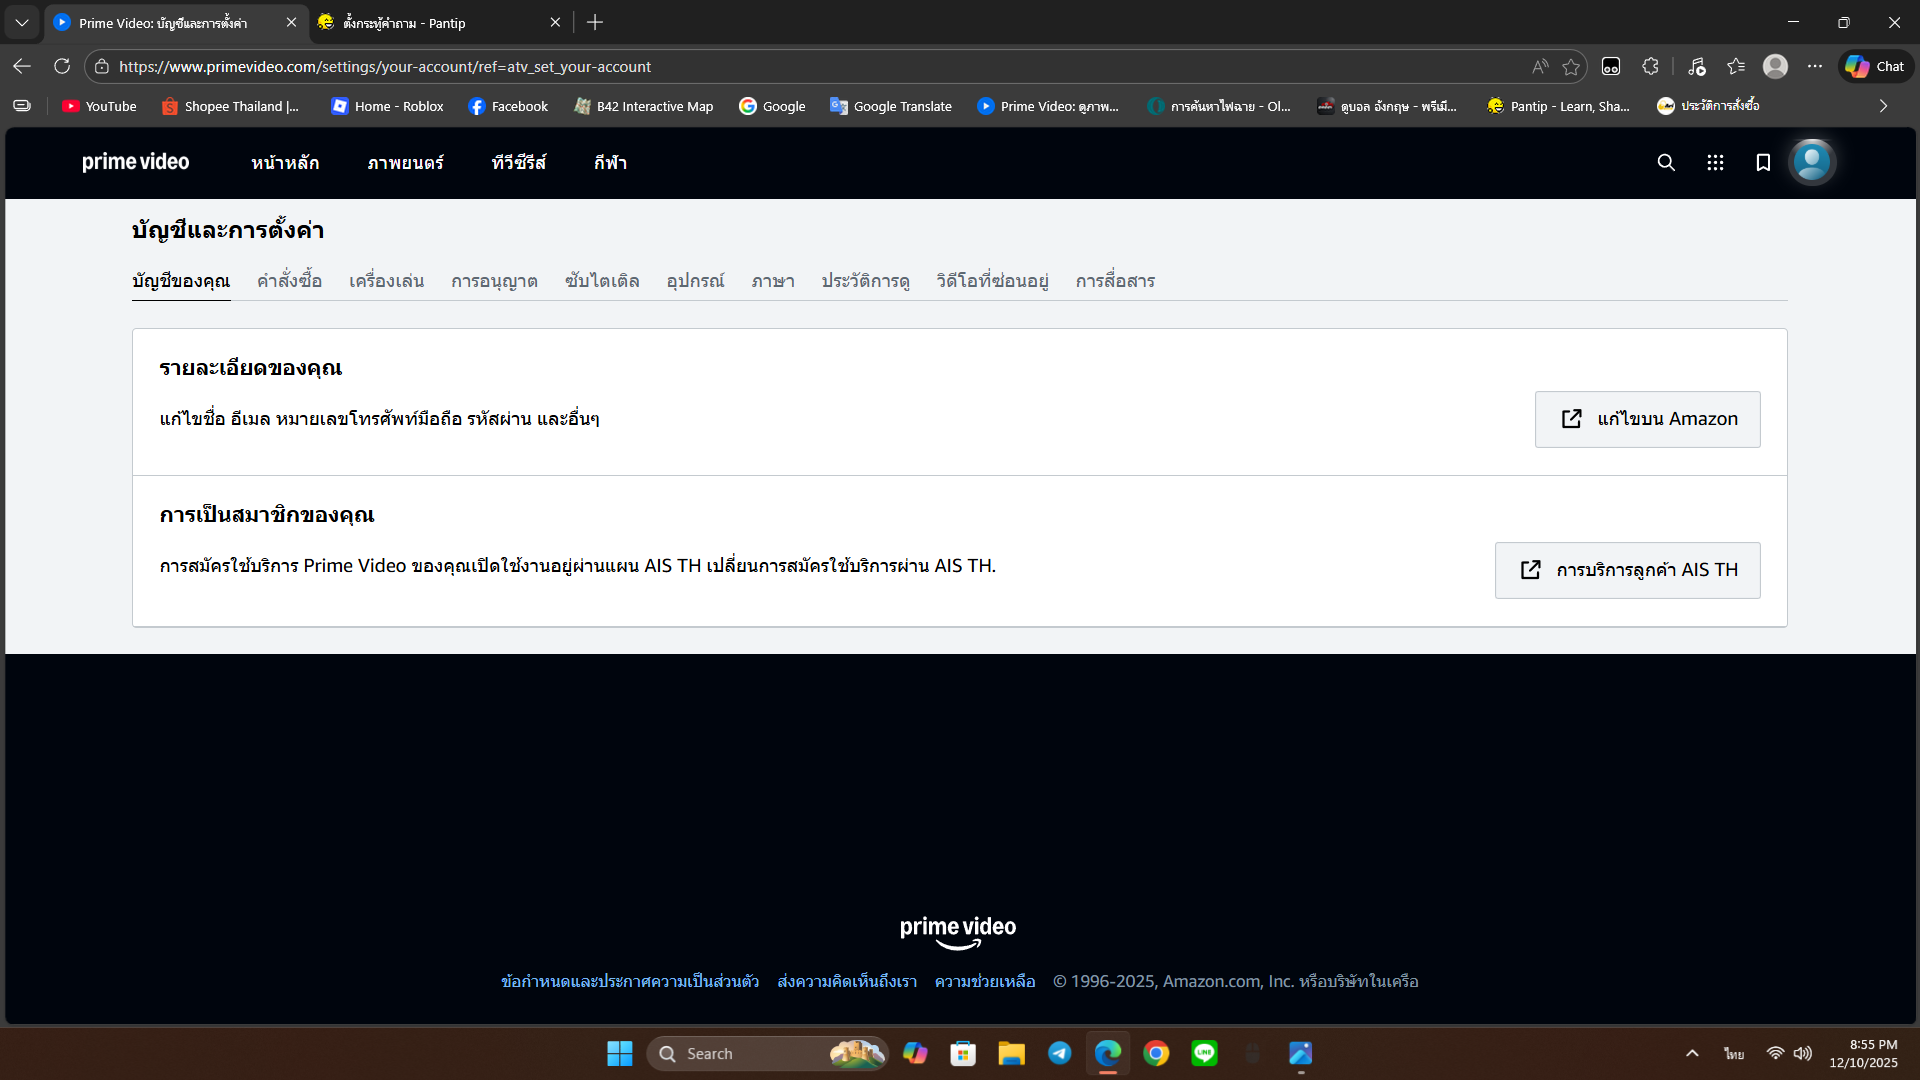1920x1080 pixels.
Task: Click the แก้ไขบน Amazon button
Action: point(1647,419)
